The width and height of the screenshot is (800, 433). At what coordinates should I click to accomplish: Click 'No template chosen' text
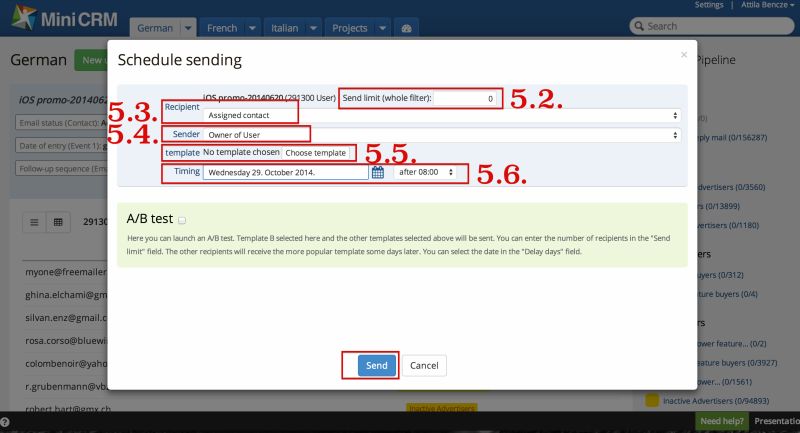(x=241, y=152)
